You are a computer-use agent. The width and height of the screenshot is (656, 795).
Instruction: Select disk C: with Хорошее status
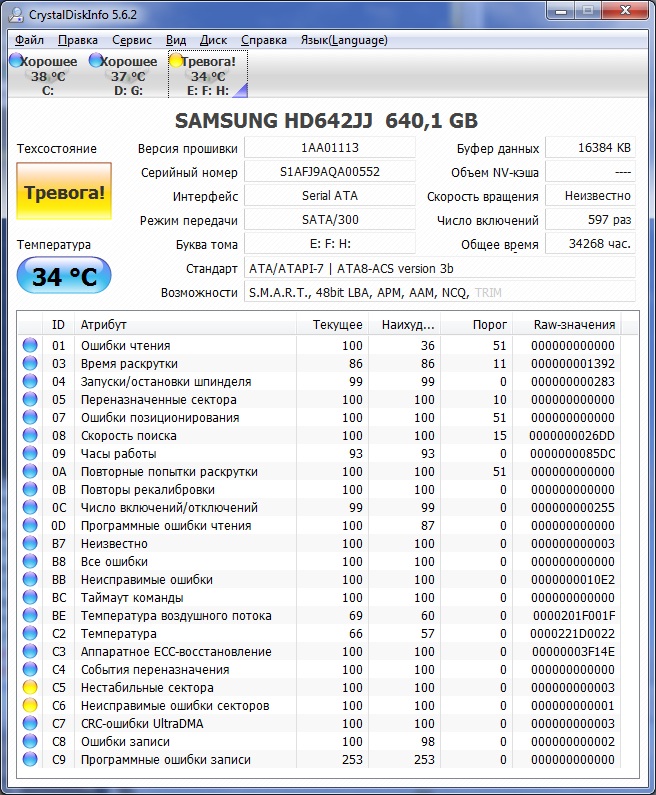coord(48,75)
